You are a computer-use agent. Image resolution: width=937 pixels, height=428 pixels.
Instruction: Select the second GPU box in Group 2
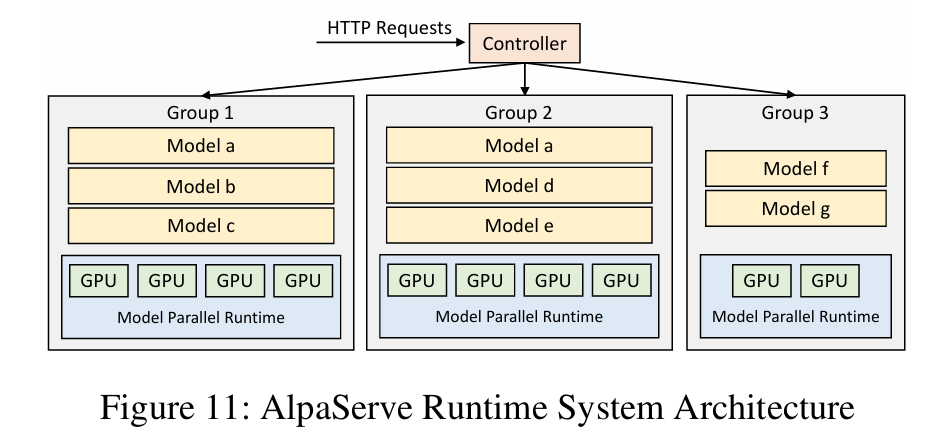485,280
